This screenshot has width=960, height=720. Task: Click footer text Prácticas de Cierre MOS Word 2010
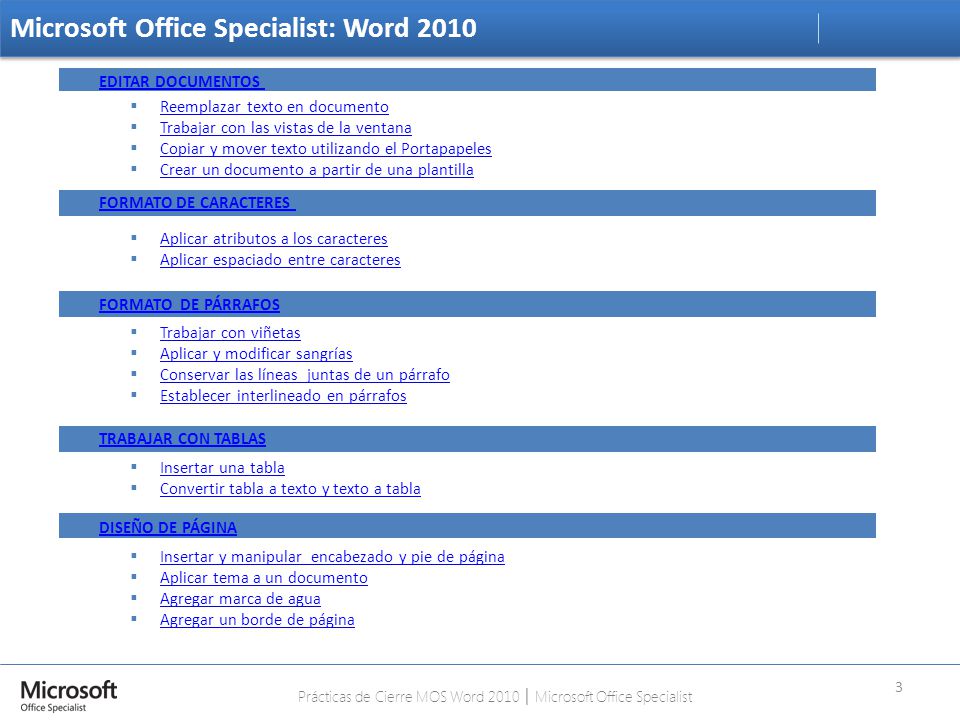(x=408, y=697)
